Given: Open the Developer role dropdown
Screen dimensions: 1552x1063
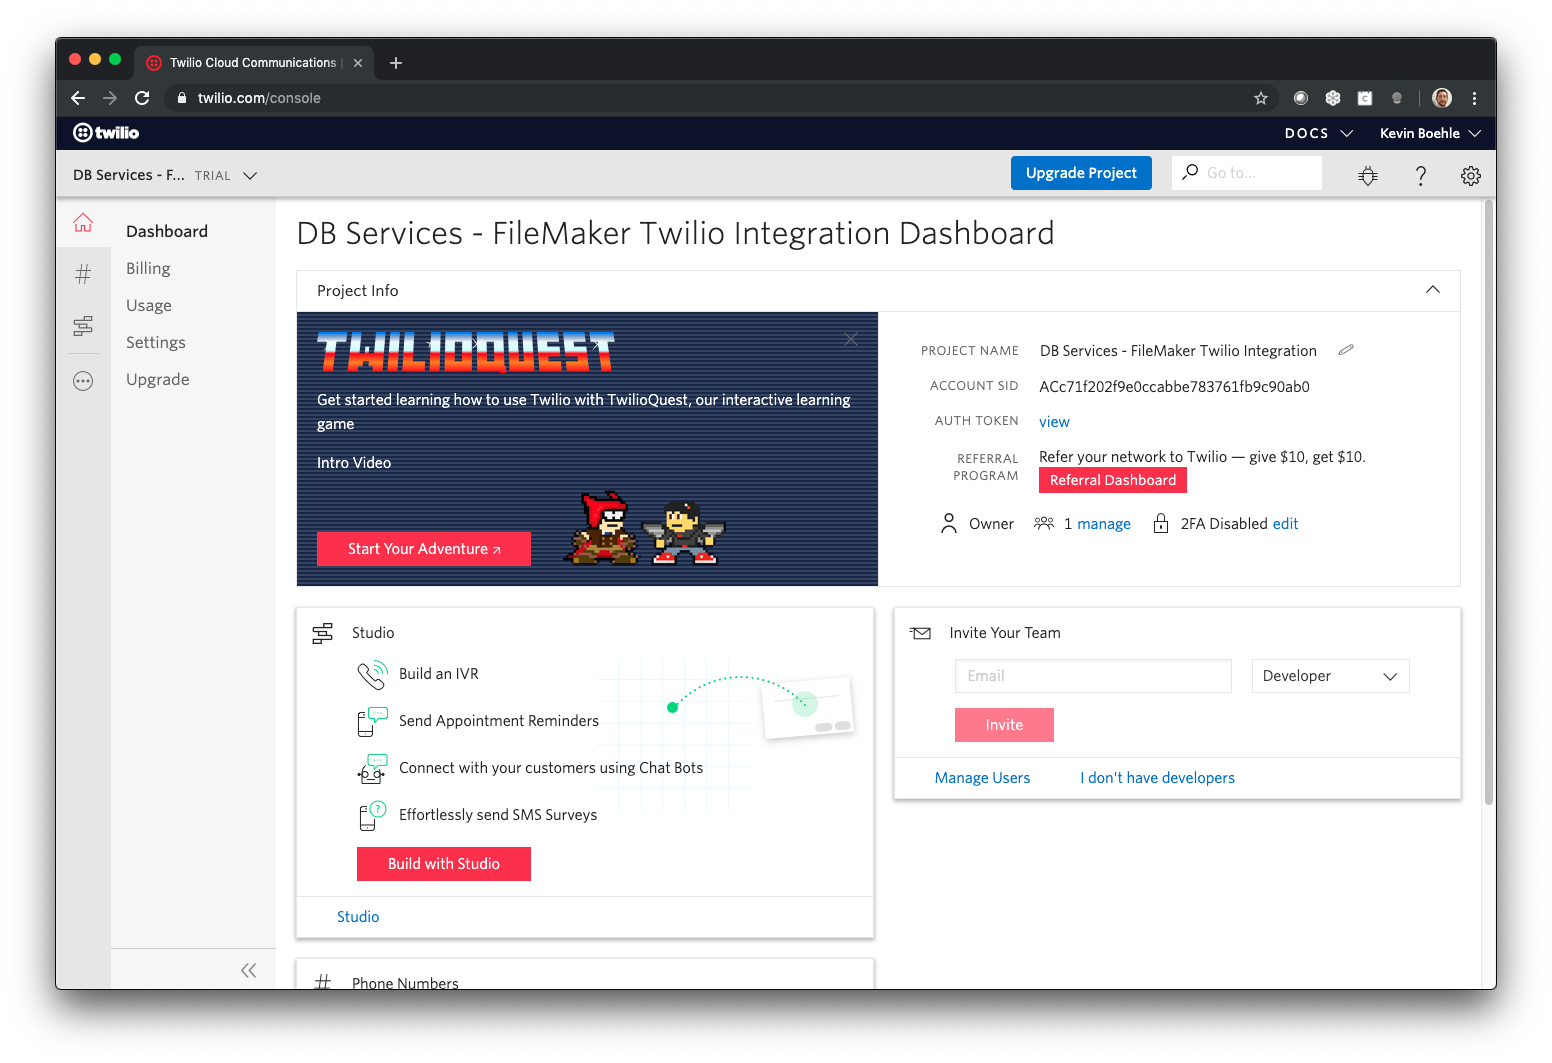Looking at the screenshot, I should click(1330, 676).
